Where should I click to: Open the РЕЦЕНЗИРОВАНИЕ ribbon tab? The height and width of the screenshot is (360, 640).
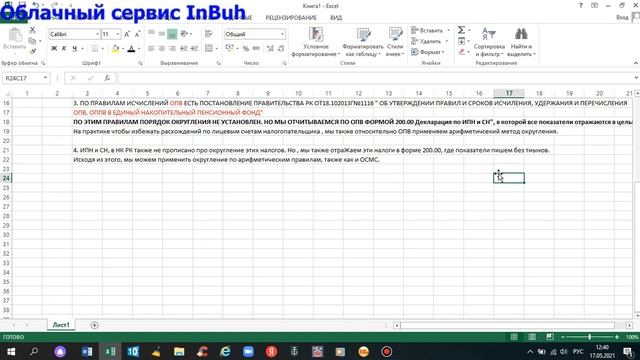[291, 18]
